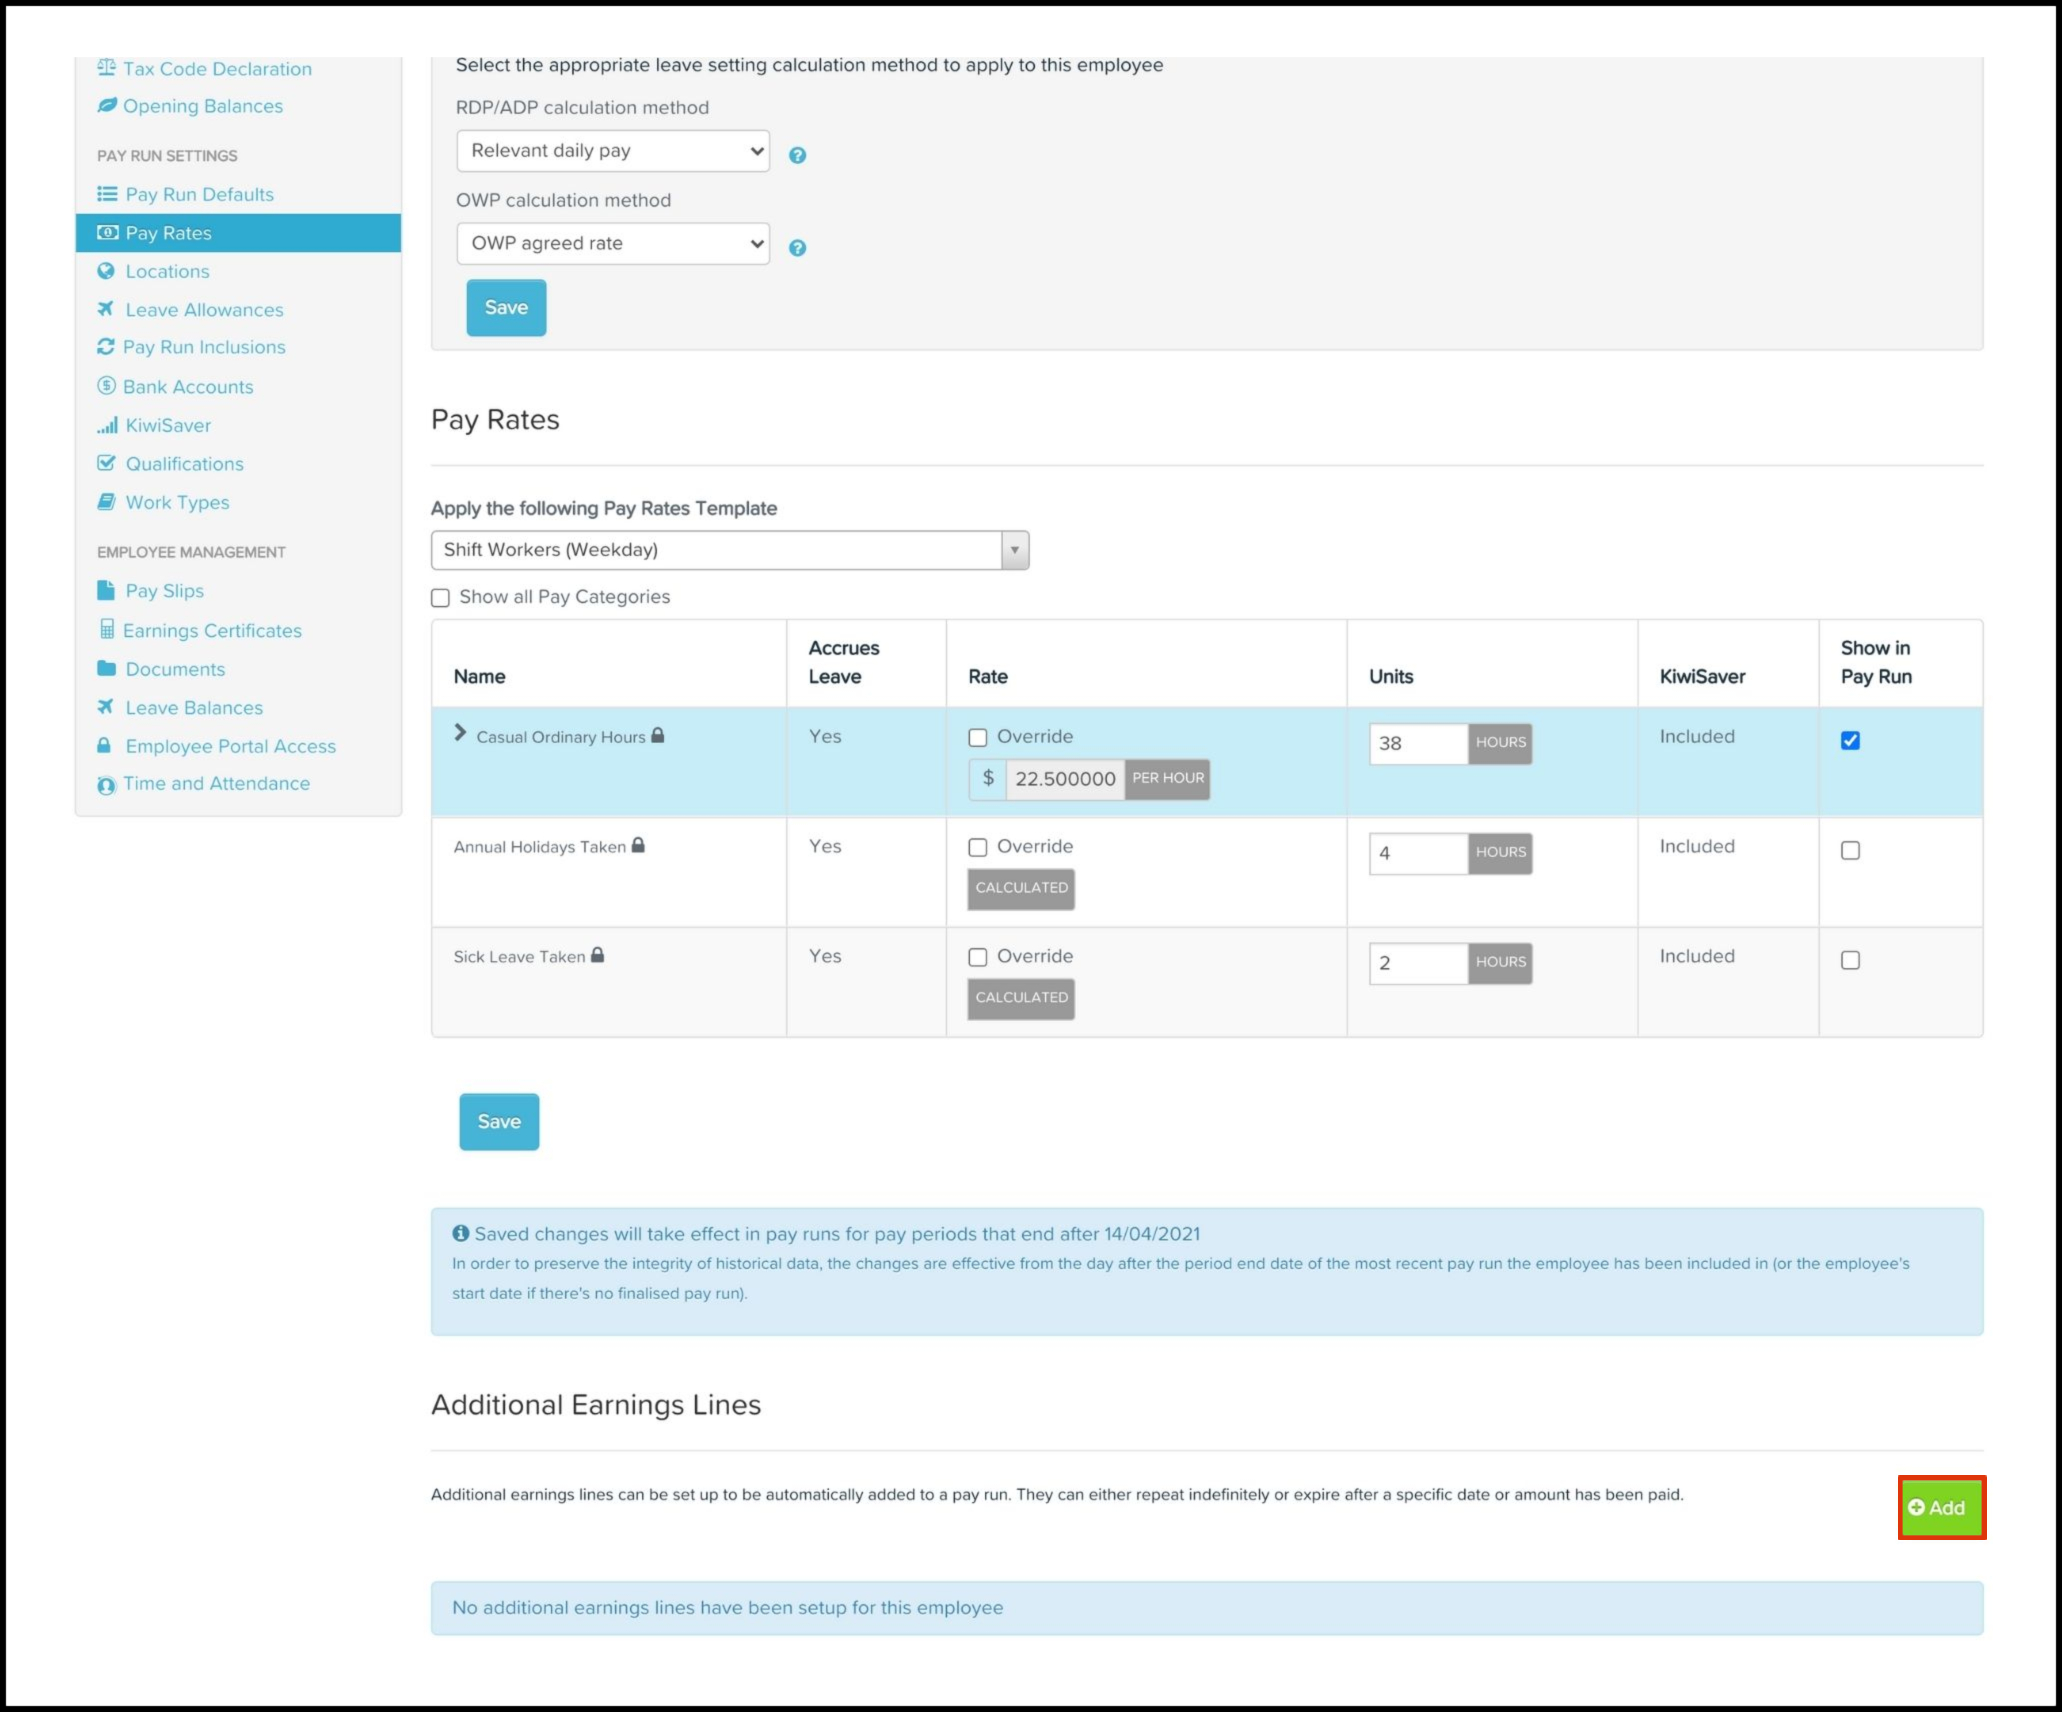2062x1712 pixels.
Task: Open RDP/ADP calculation method dropdown
Action: coord(613,151)
